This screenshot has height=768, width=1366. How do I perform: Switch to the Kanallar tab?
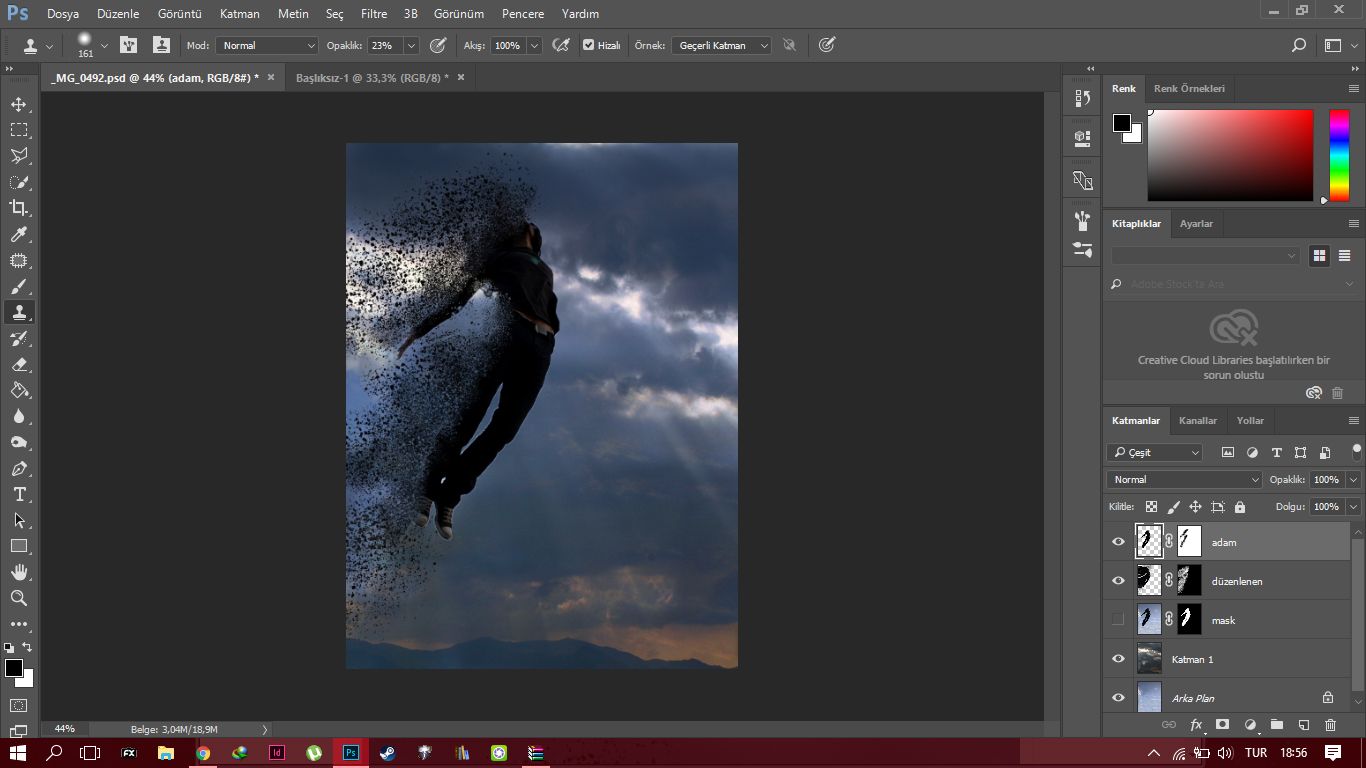tap(1198, 420)
